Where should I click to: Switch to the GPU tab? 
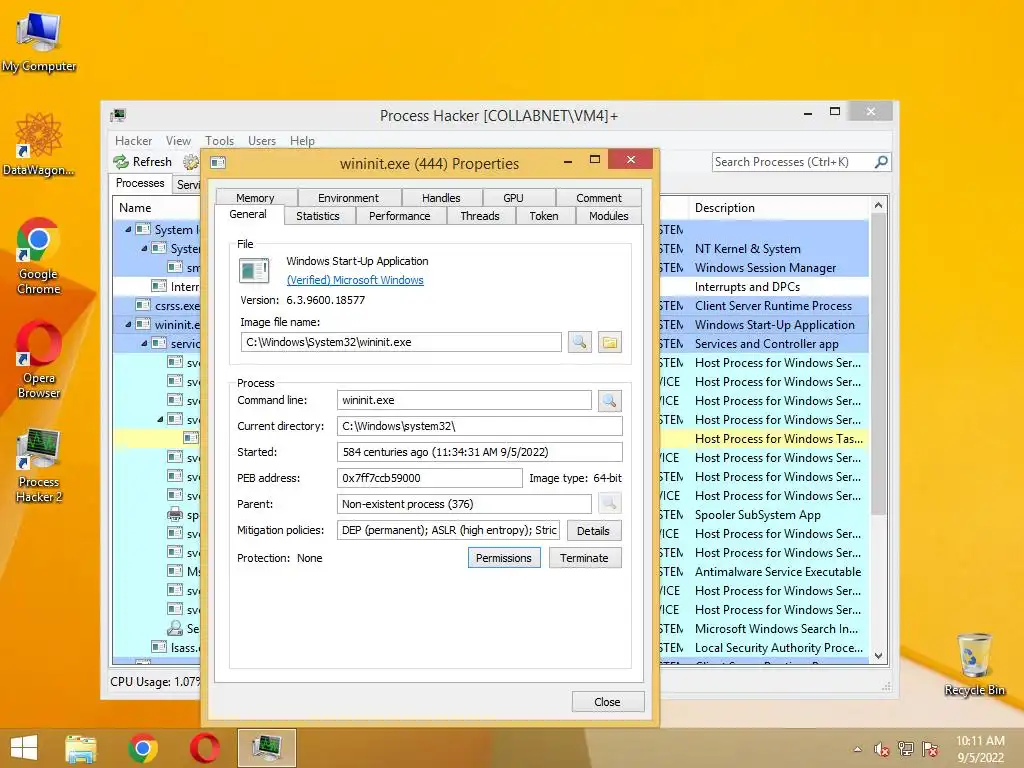[x=513, y=197]
